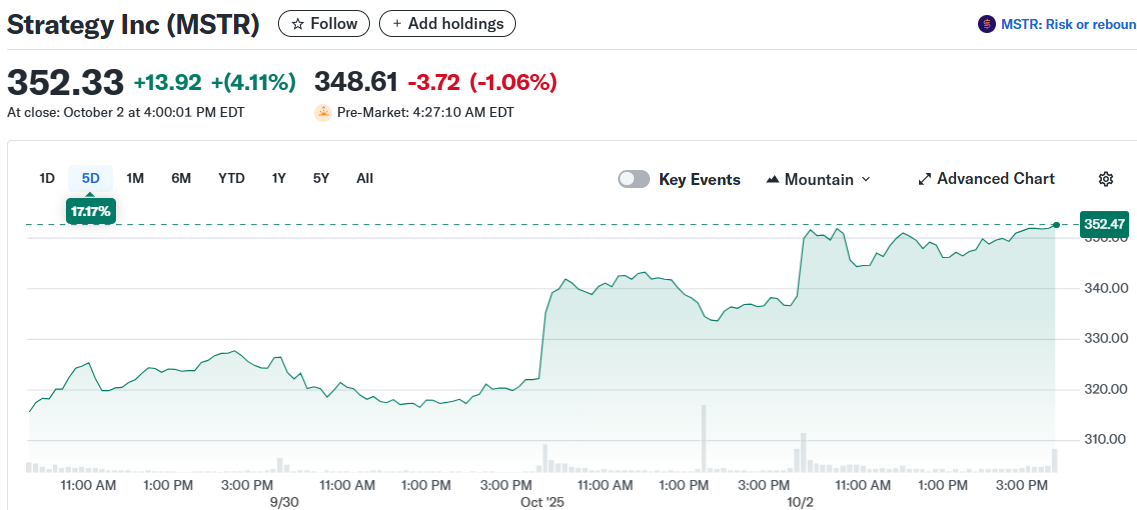Expand the Mountain chart type dropdown

[866, 179]
